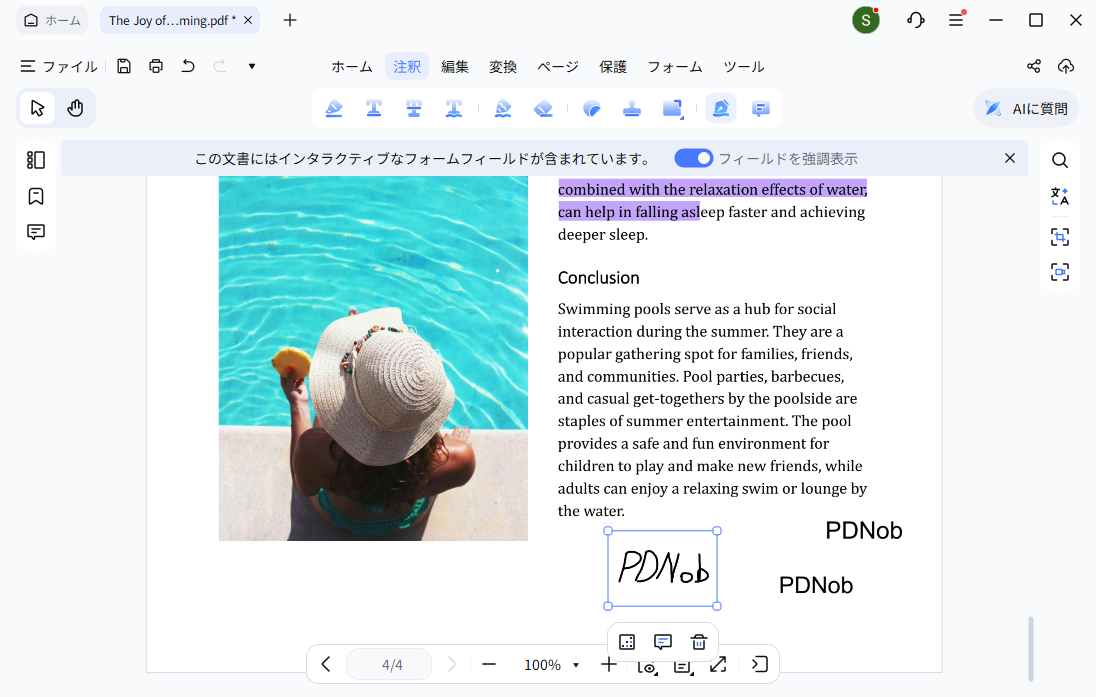Select the sticker tool

coord(592,108)
